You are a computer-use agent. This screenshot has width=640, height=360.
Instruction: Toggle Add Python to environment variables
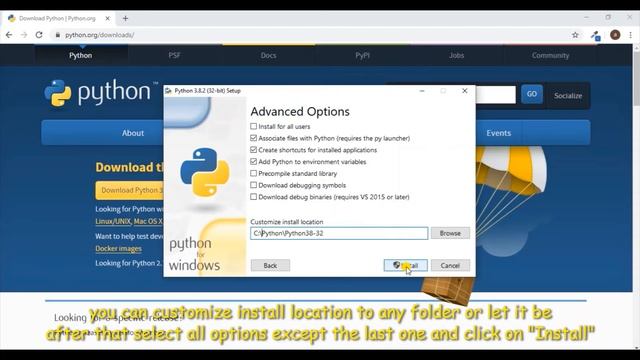pyautogui.click(x=253, y=162)
